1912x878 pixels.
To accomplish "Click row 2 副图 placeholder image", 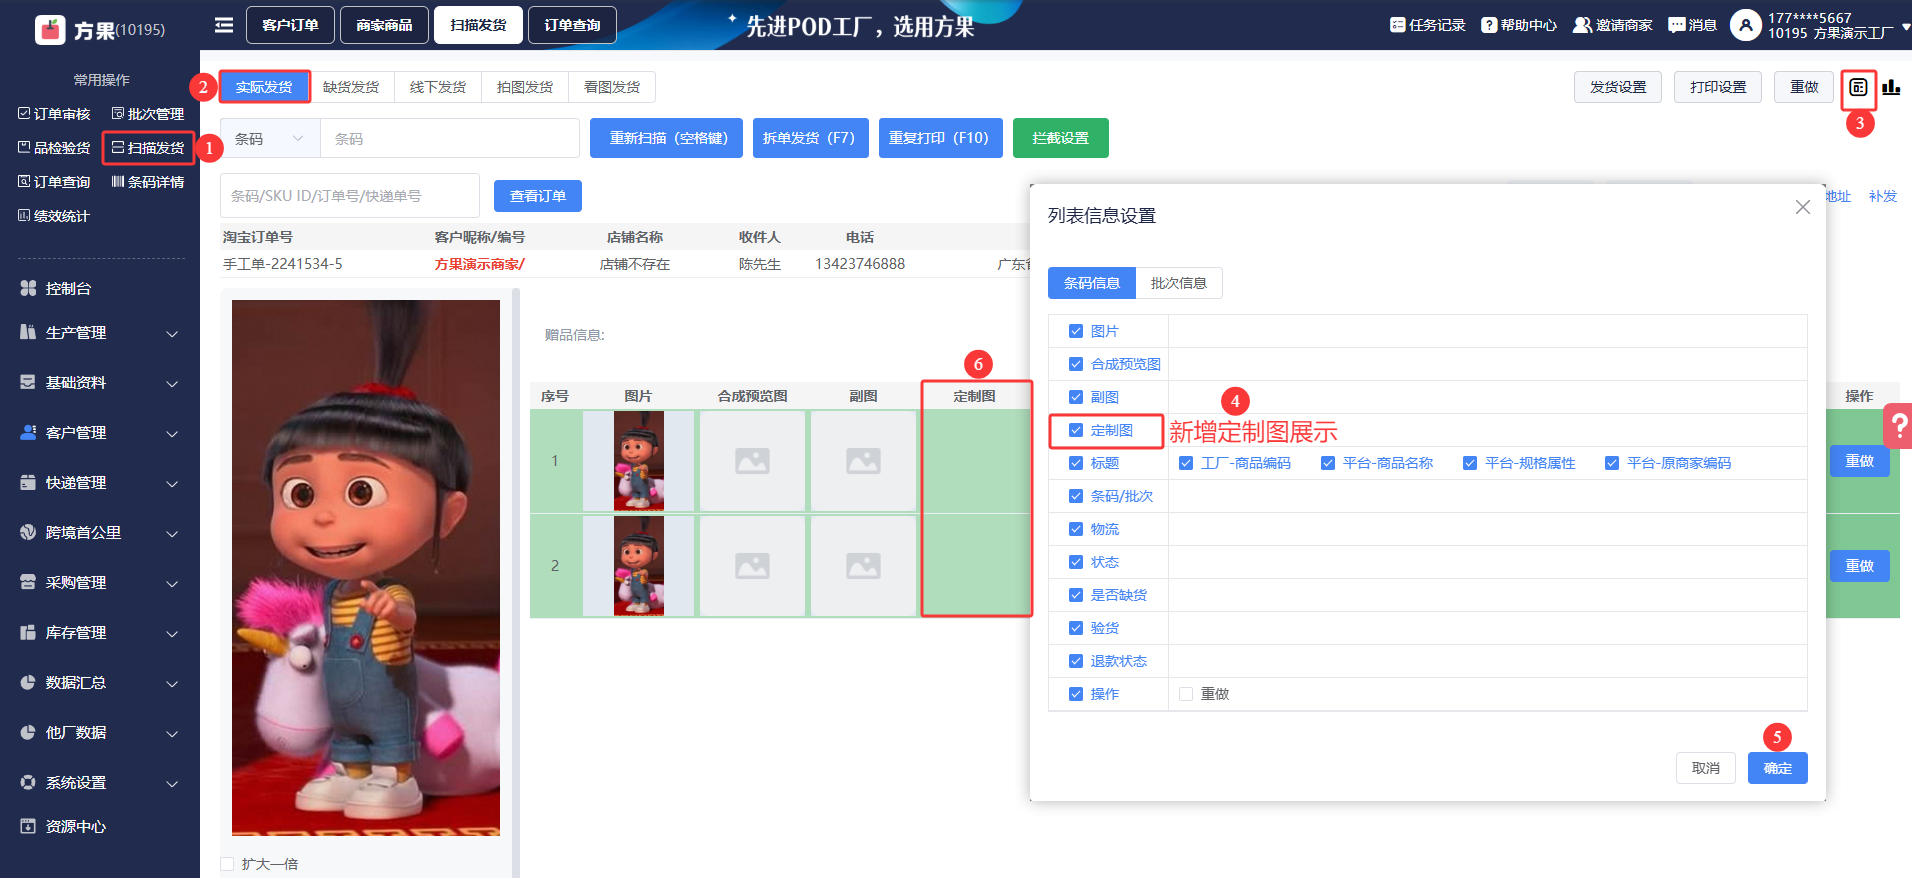I will (863, 566).
